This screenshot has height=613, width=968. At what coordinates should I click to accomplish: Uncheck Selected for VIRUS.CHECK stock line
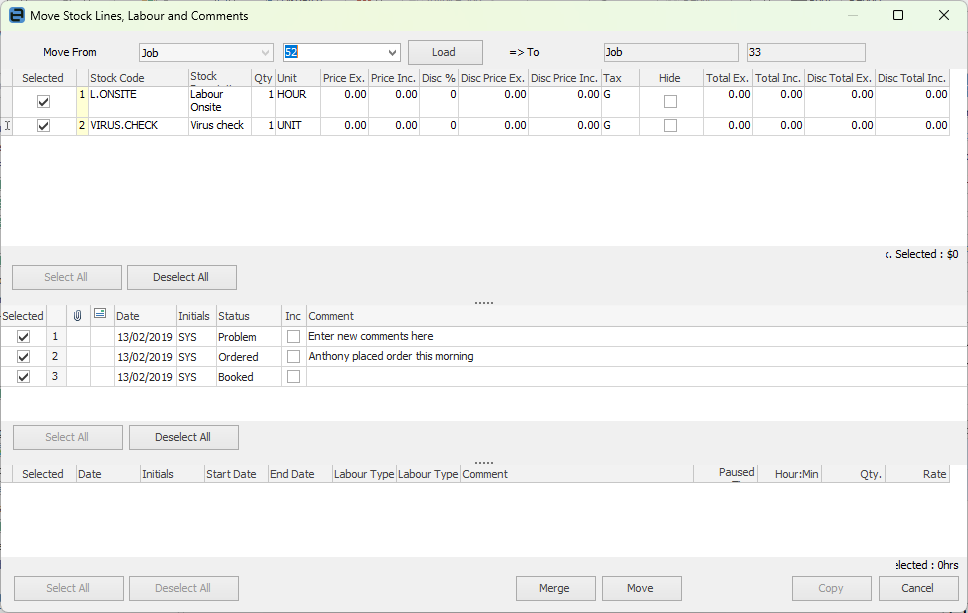(x=43, y=125)
